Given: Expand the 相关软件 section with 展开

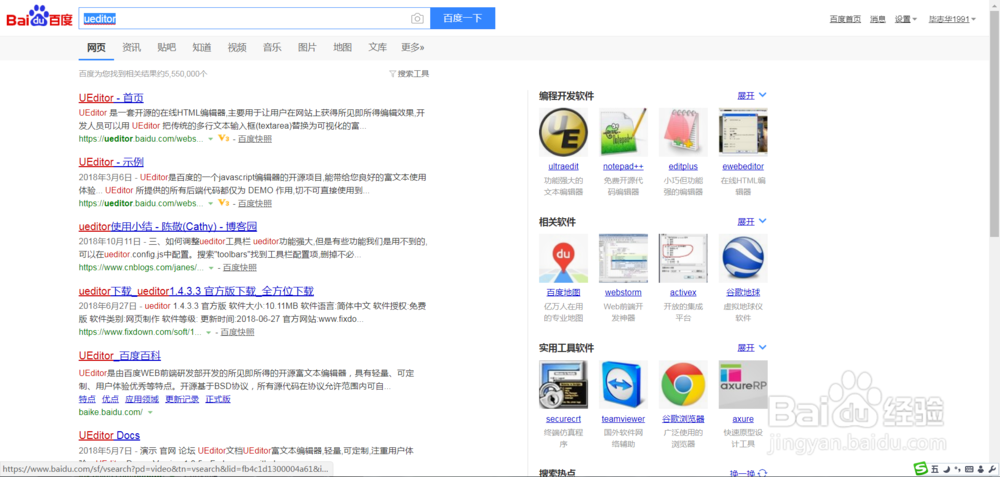Looking at the screenshot, I should (x=752, y=222).
